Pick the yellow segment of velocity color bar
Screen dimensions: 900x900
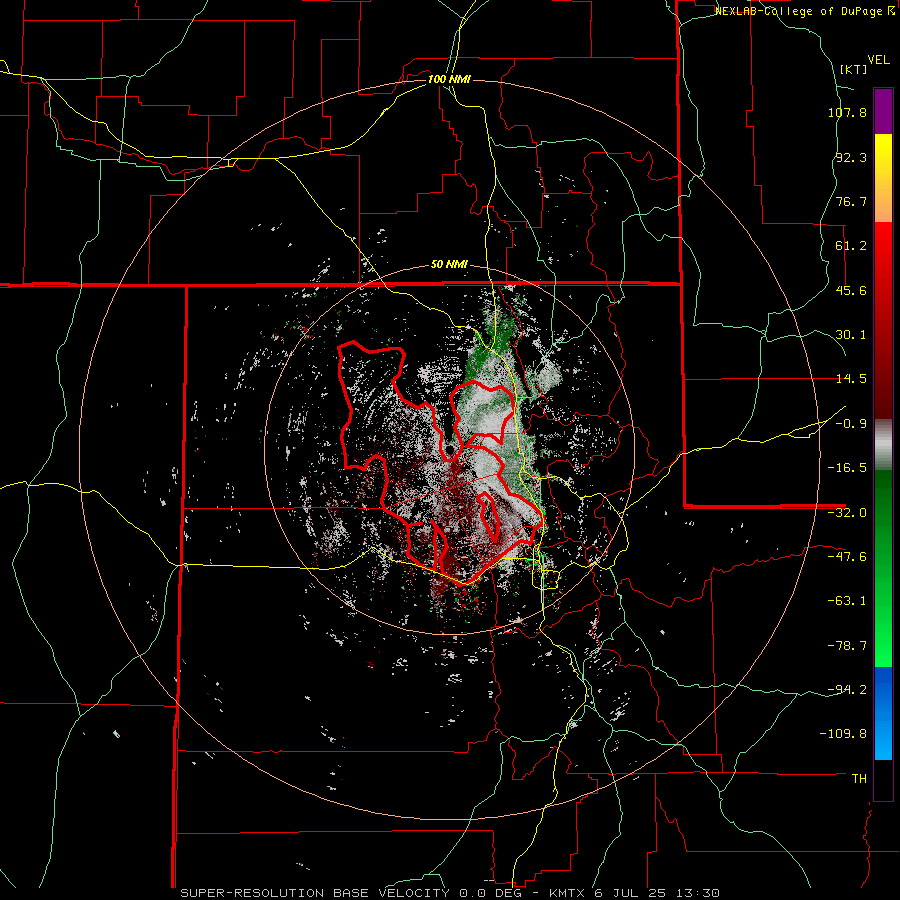point(883,178)
